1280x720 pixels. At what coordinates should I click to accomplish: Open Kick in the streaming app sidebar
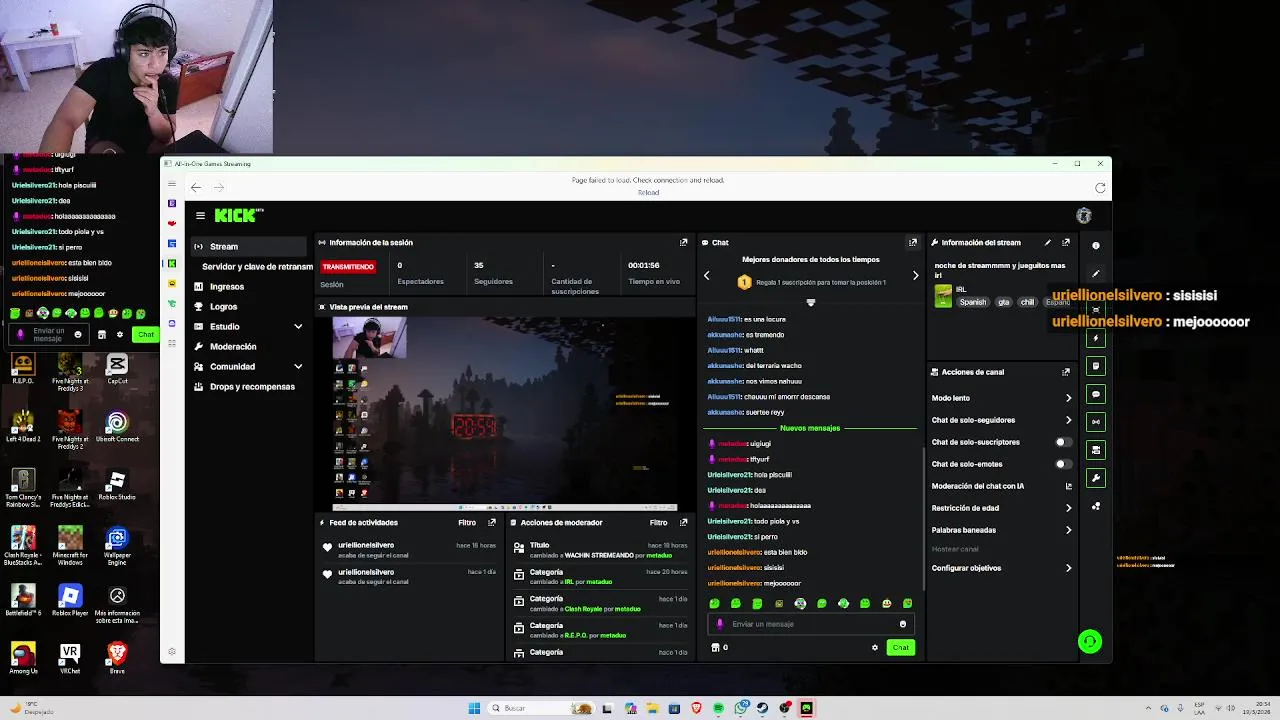(172, 263)
